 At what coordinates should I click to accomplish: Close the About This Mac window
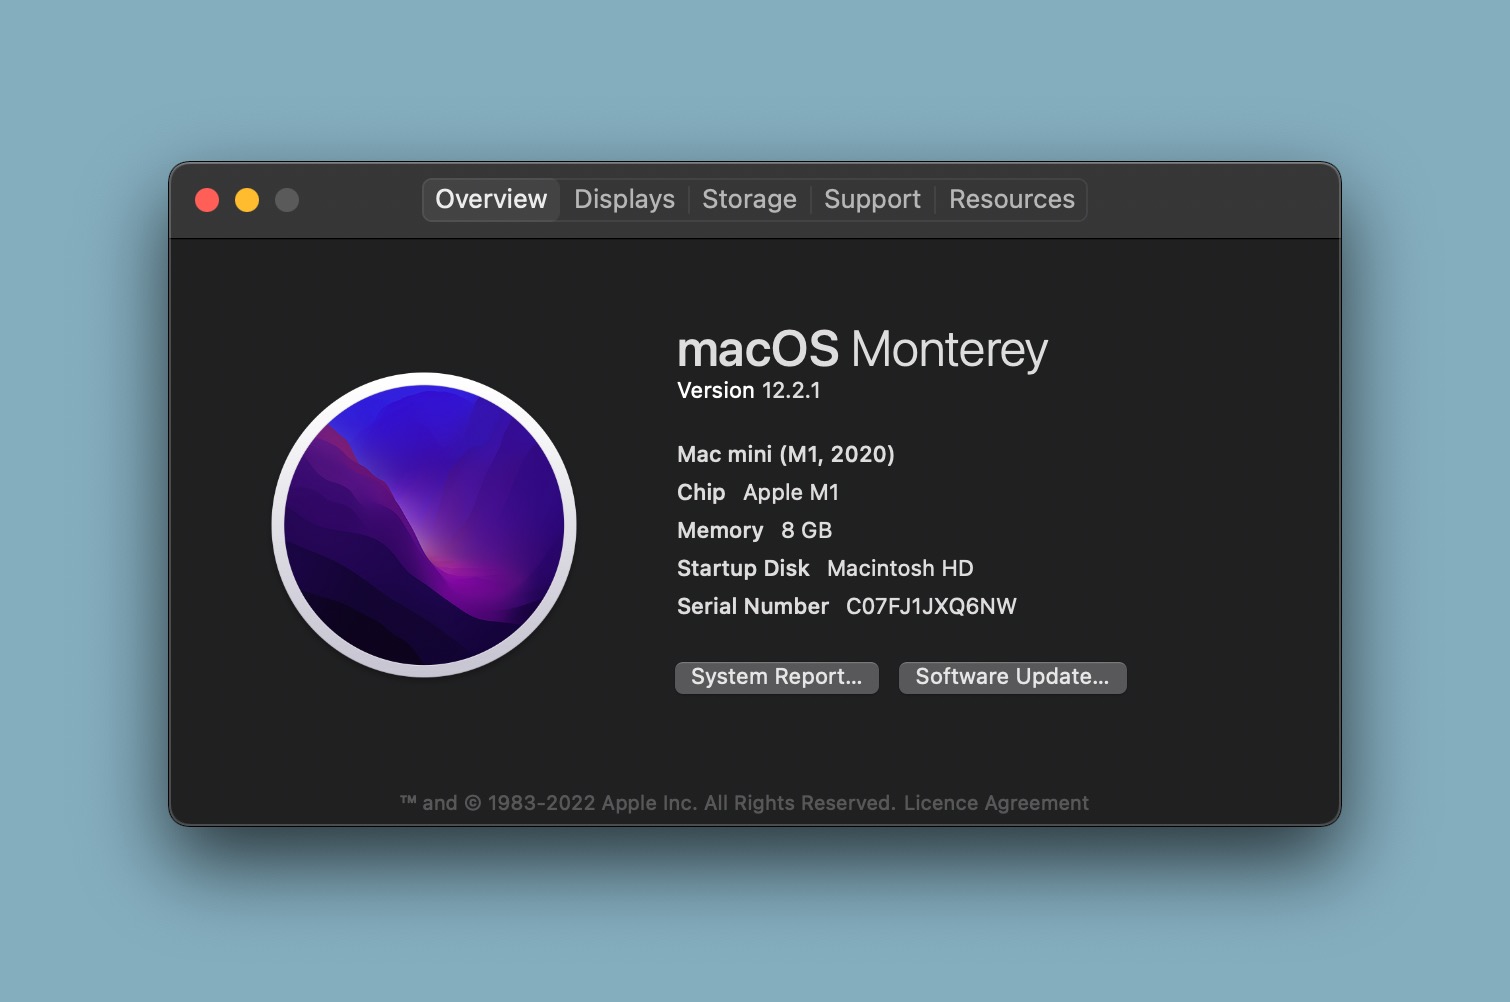(x=207, y=200)
